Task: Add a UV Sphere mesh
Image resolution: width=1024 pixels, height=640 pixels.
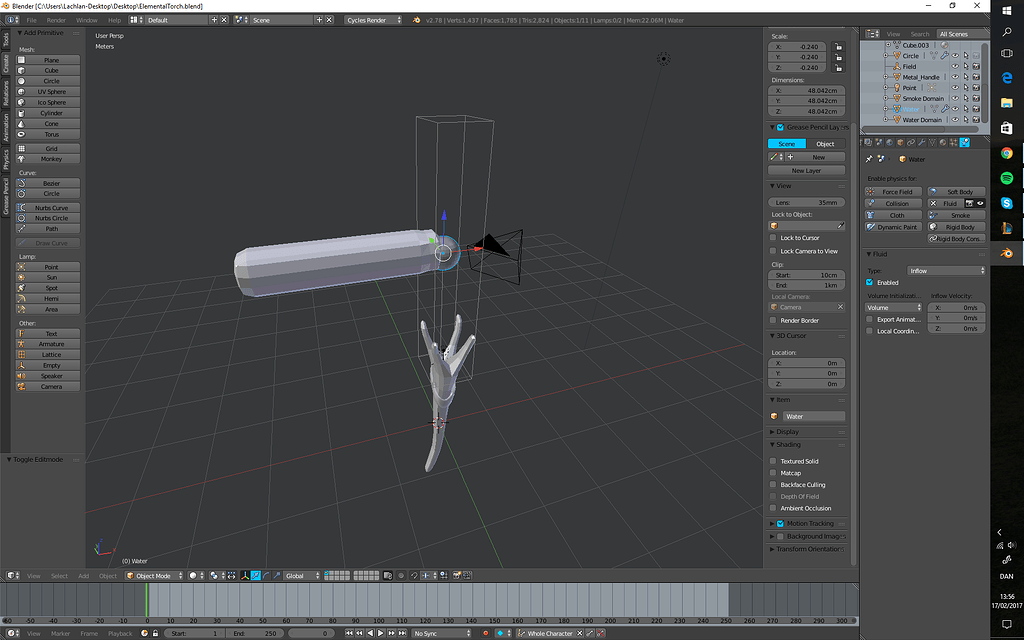Action: 48,91
